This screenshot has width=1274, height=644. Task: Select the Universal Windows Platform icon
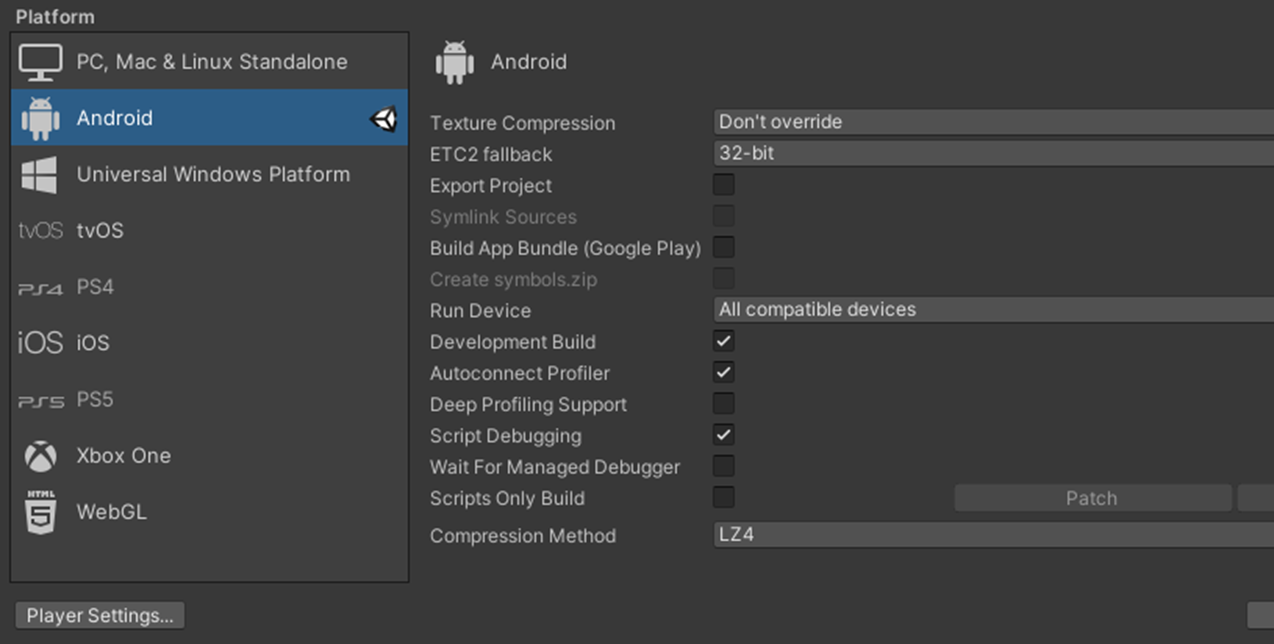click(x=40, y=174)
